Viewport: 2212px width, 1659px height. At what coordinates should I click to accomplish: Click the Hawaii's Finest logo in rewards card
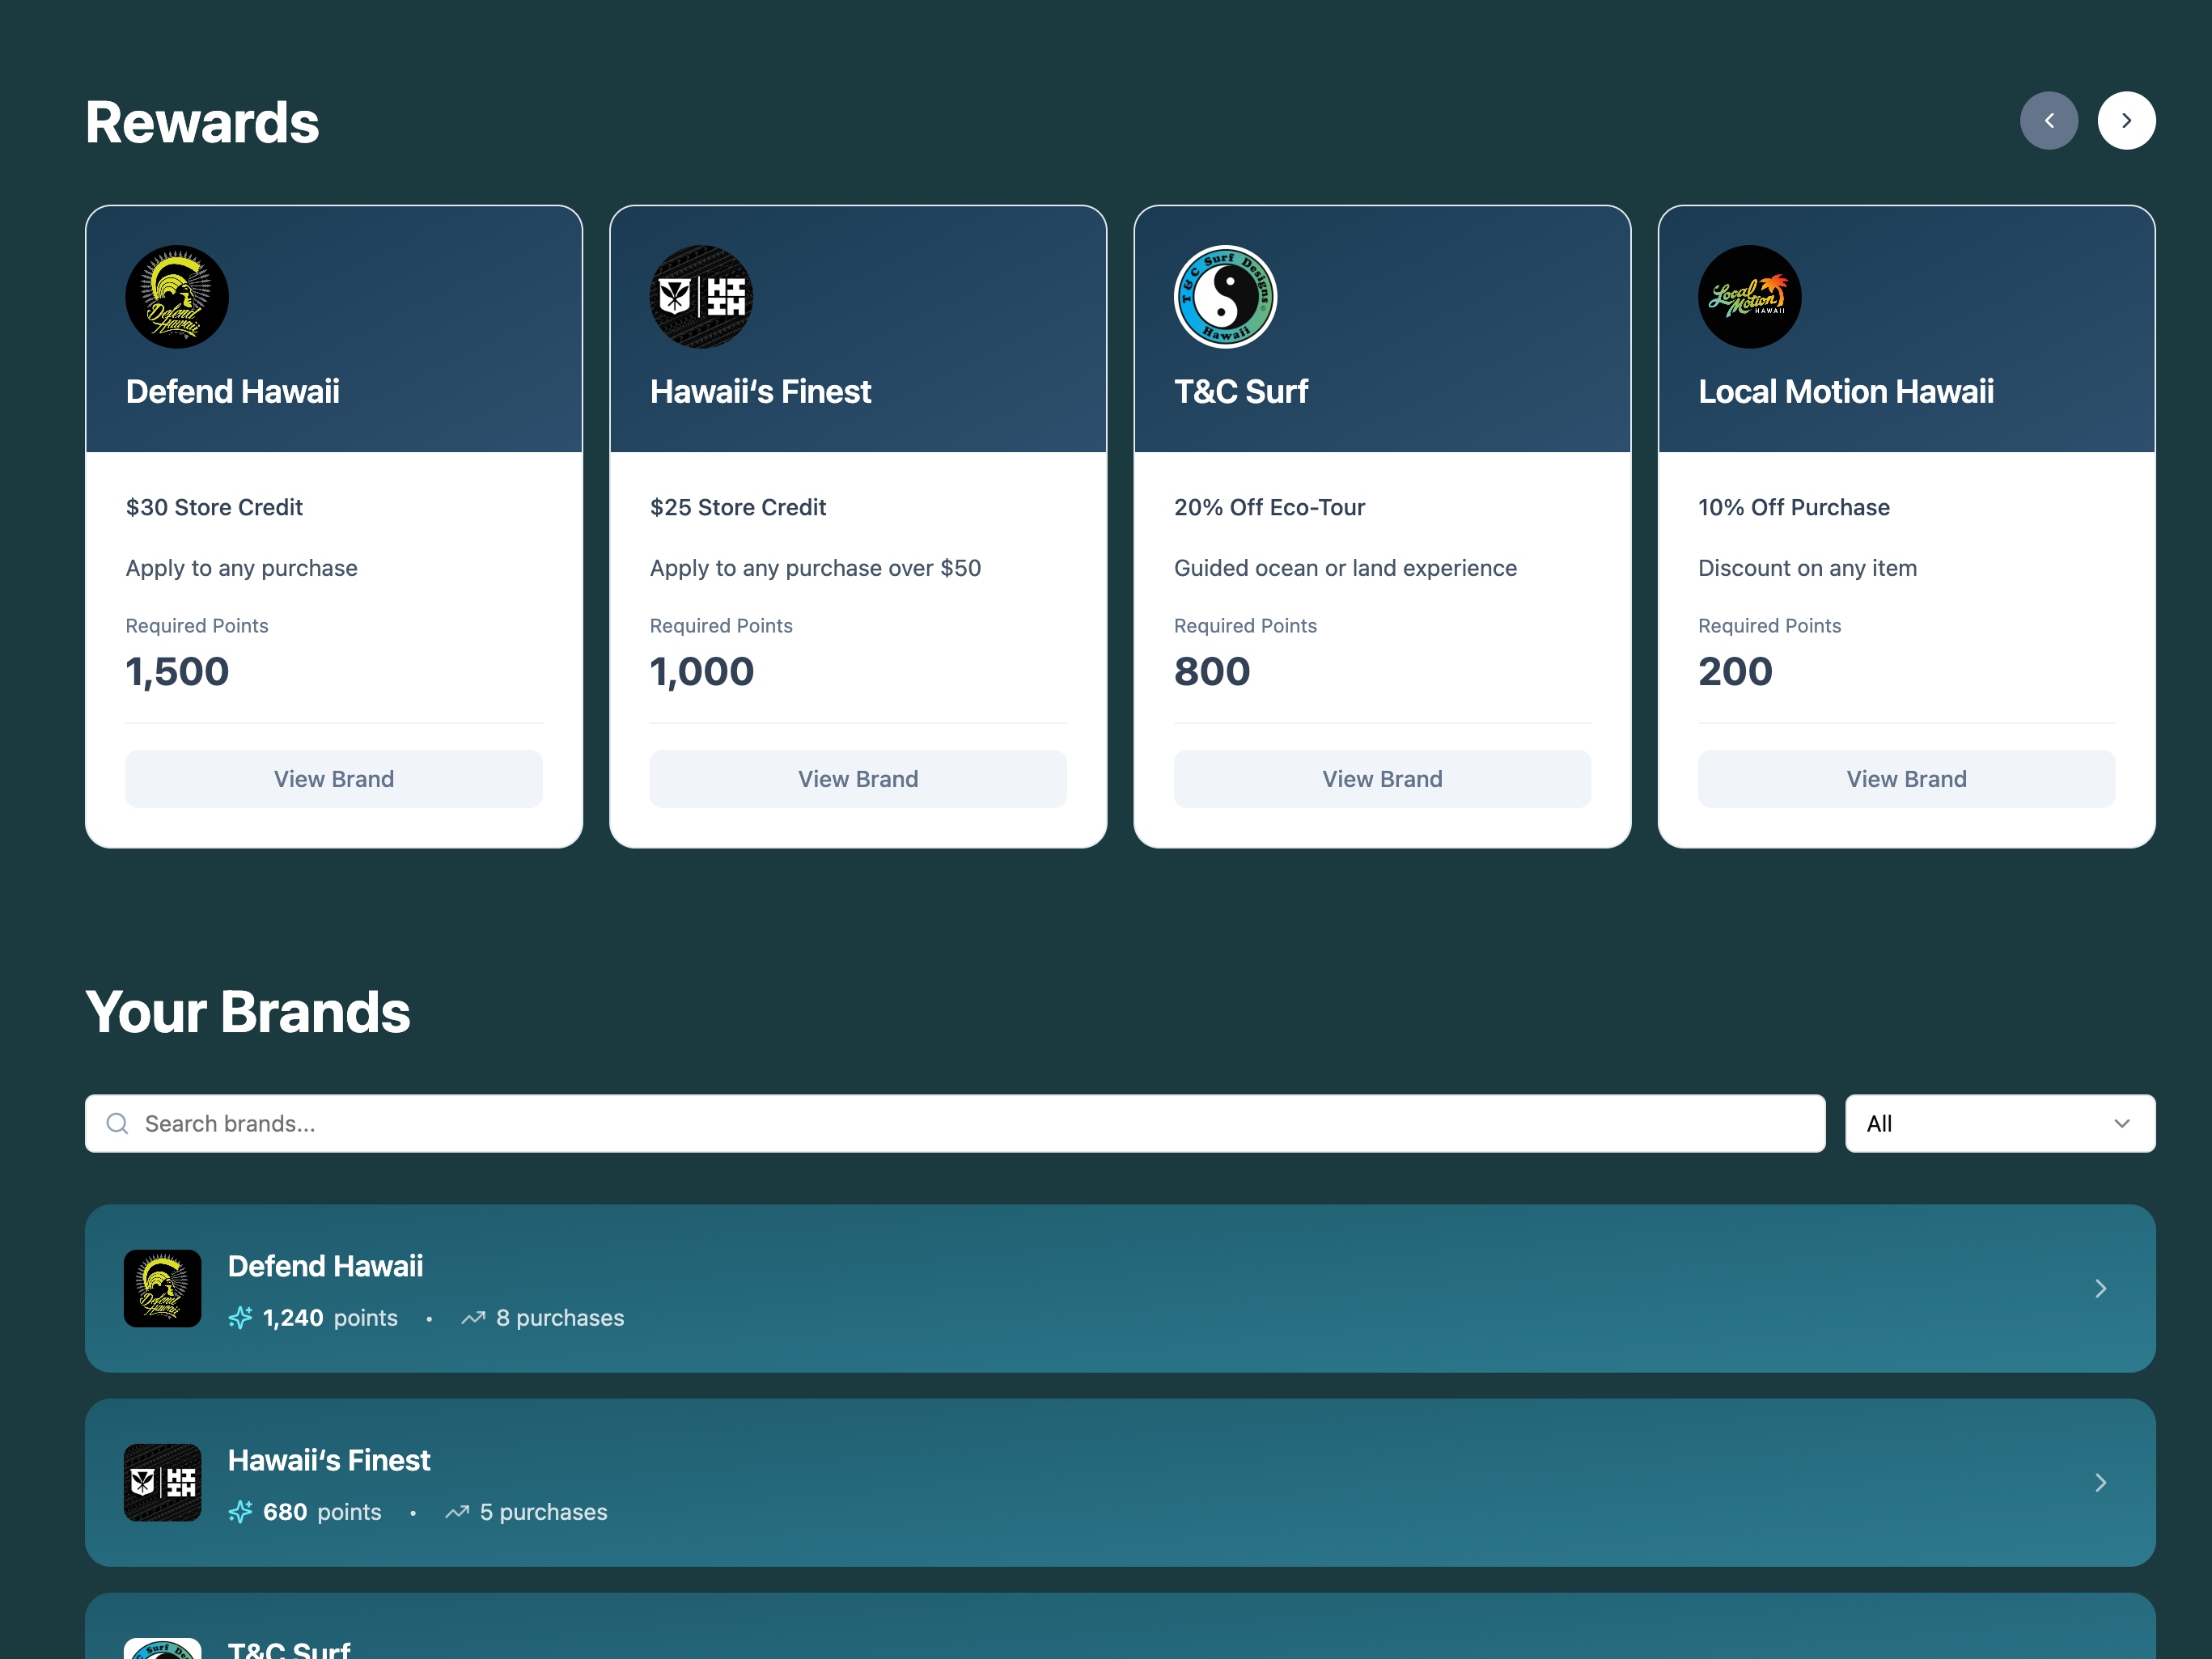701,297
